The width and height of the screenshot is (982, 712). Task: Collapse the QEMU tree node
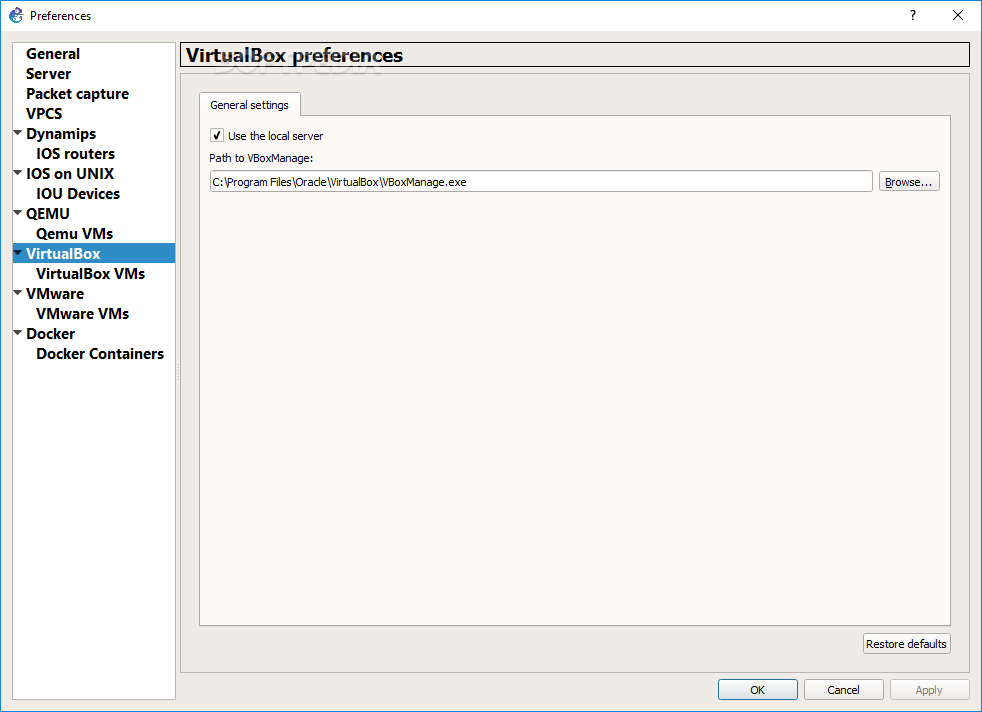(18, 213)
